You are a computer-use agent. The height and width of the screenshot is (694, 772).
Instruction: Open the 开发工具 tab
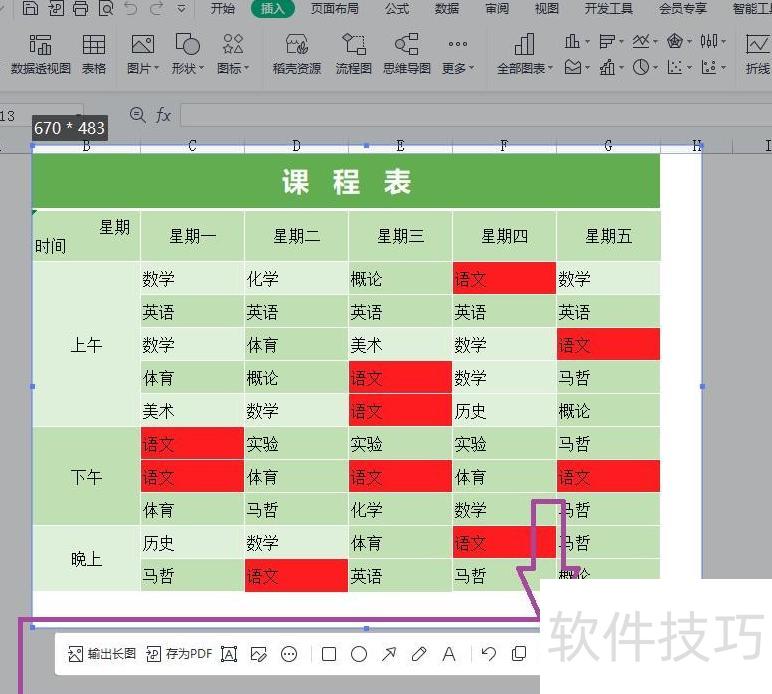(x=609, y=8)
